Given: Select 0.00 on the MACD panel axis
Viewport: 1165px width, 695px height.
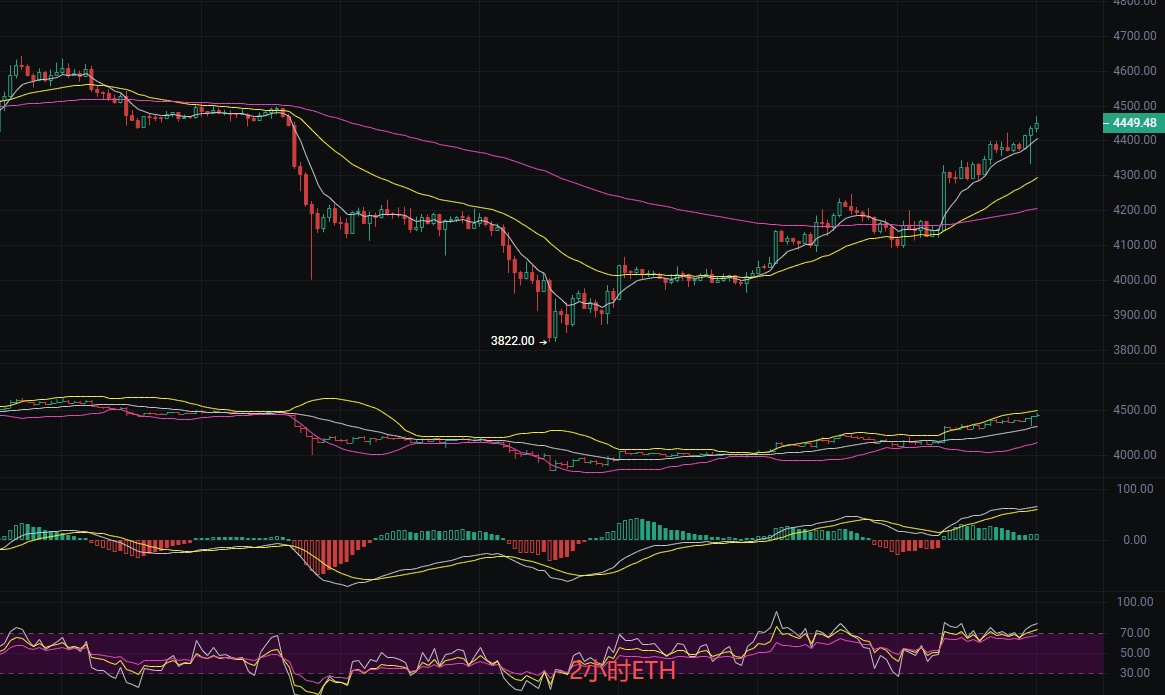Looking at the screenshot, I should (1135, 540).
